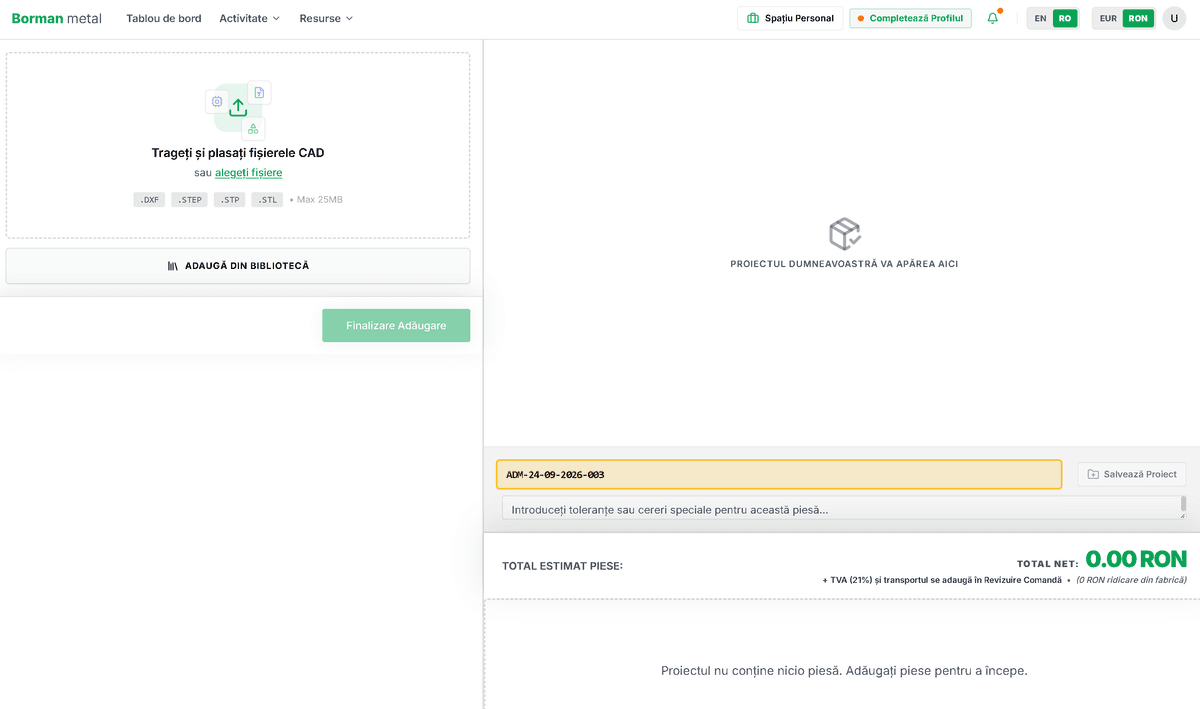Click the .DXF format tag
This screenshot has height=709, width=1200.
tap(149, 200)
